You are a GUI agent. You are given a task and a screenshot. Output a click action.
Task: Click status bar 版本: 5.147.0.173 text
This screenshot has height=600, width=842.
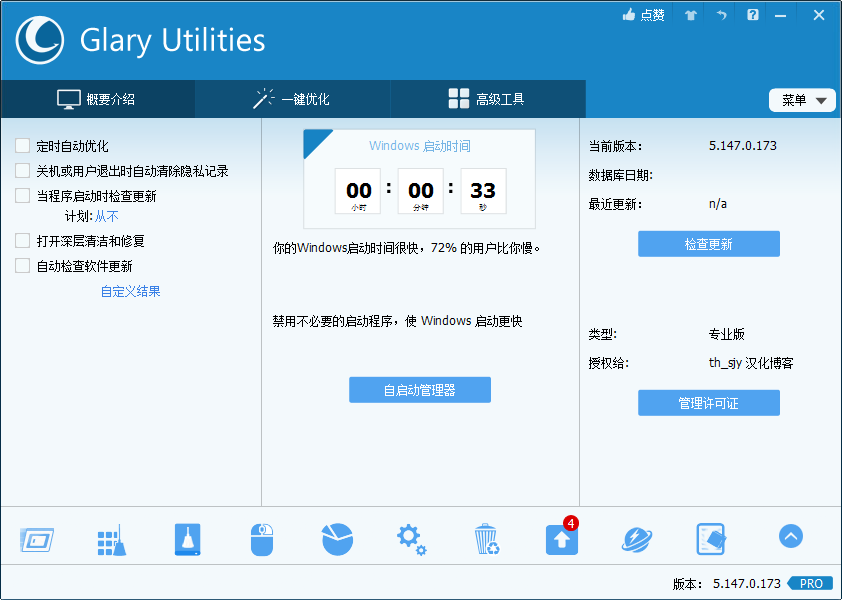click(x=727, y=583)
